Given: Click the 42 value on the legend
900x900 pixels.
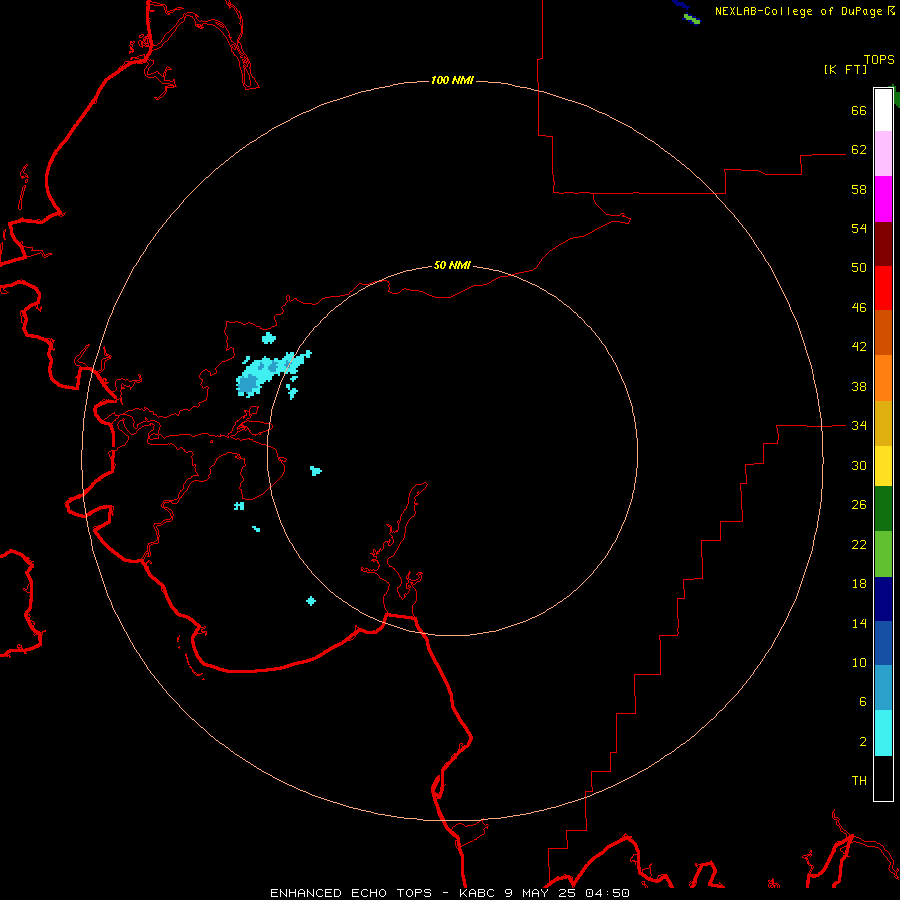Looking at the screenshot, I should click(859, 347).
